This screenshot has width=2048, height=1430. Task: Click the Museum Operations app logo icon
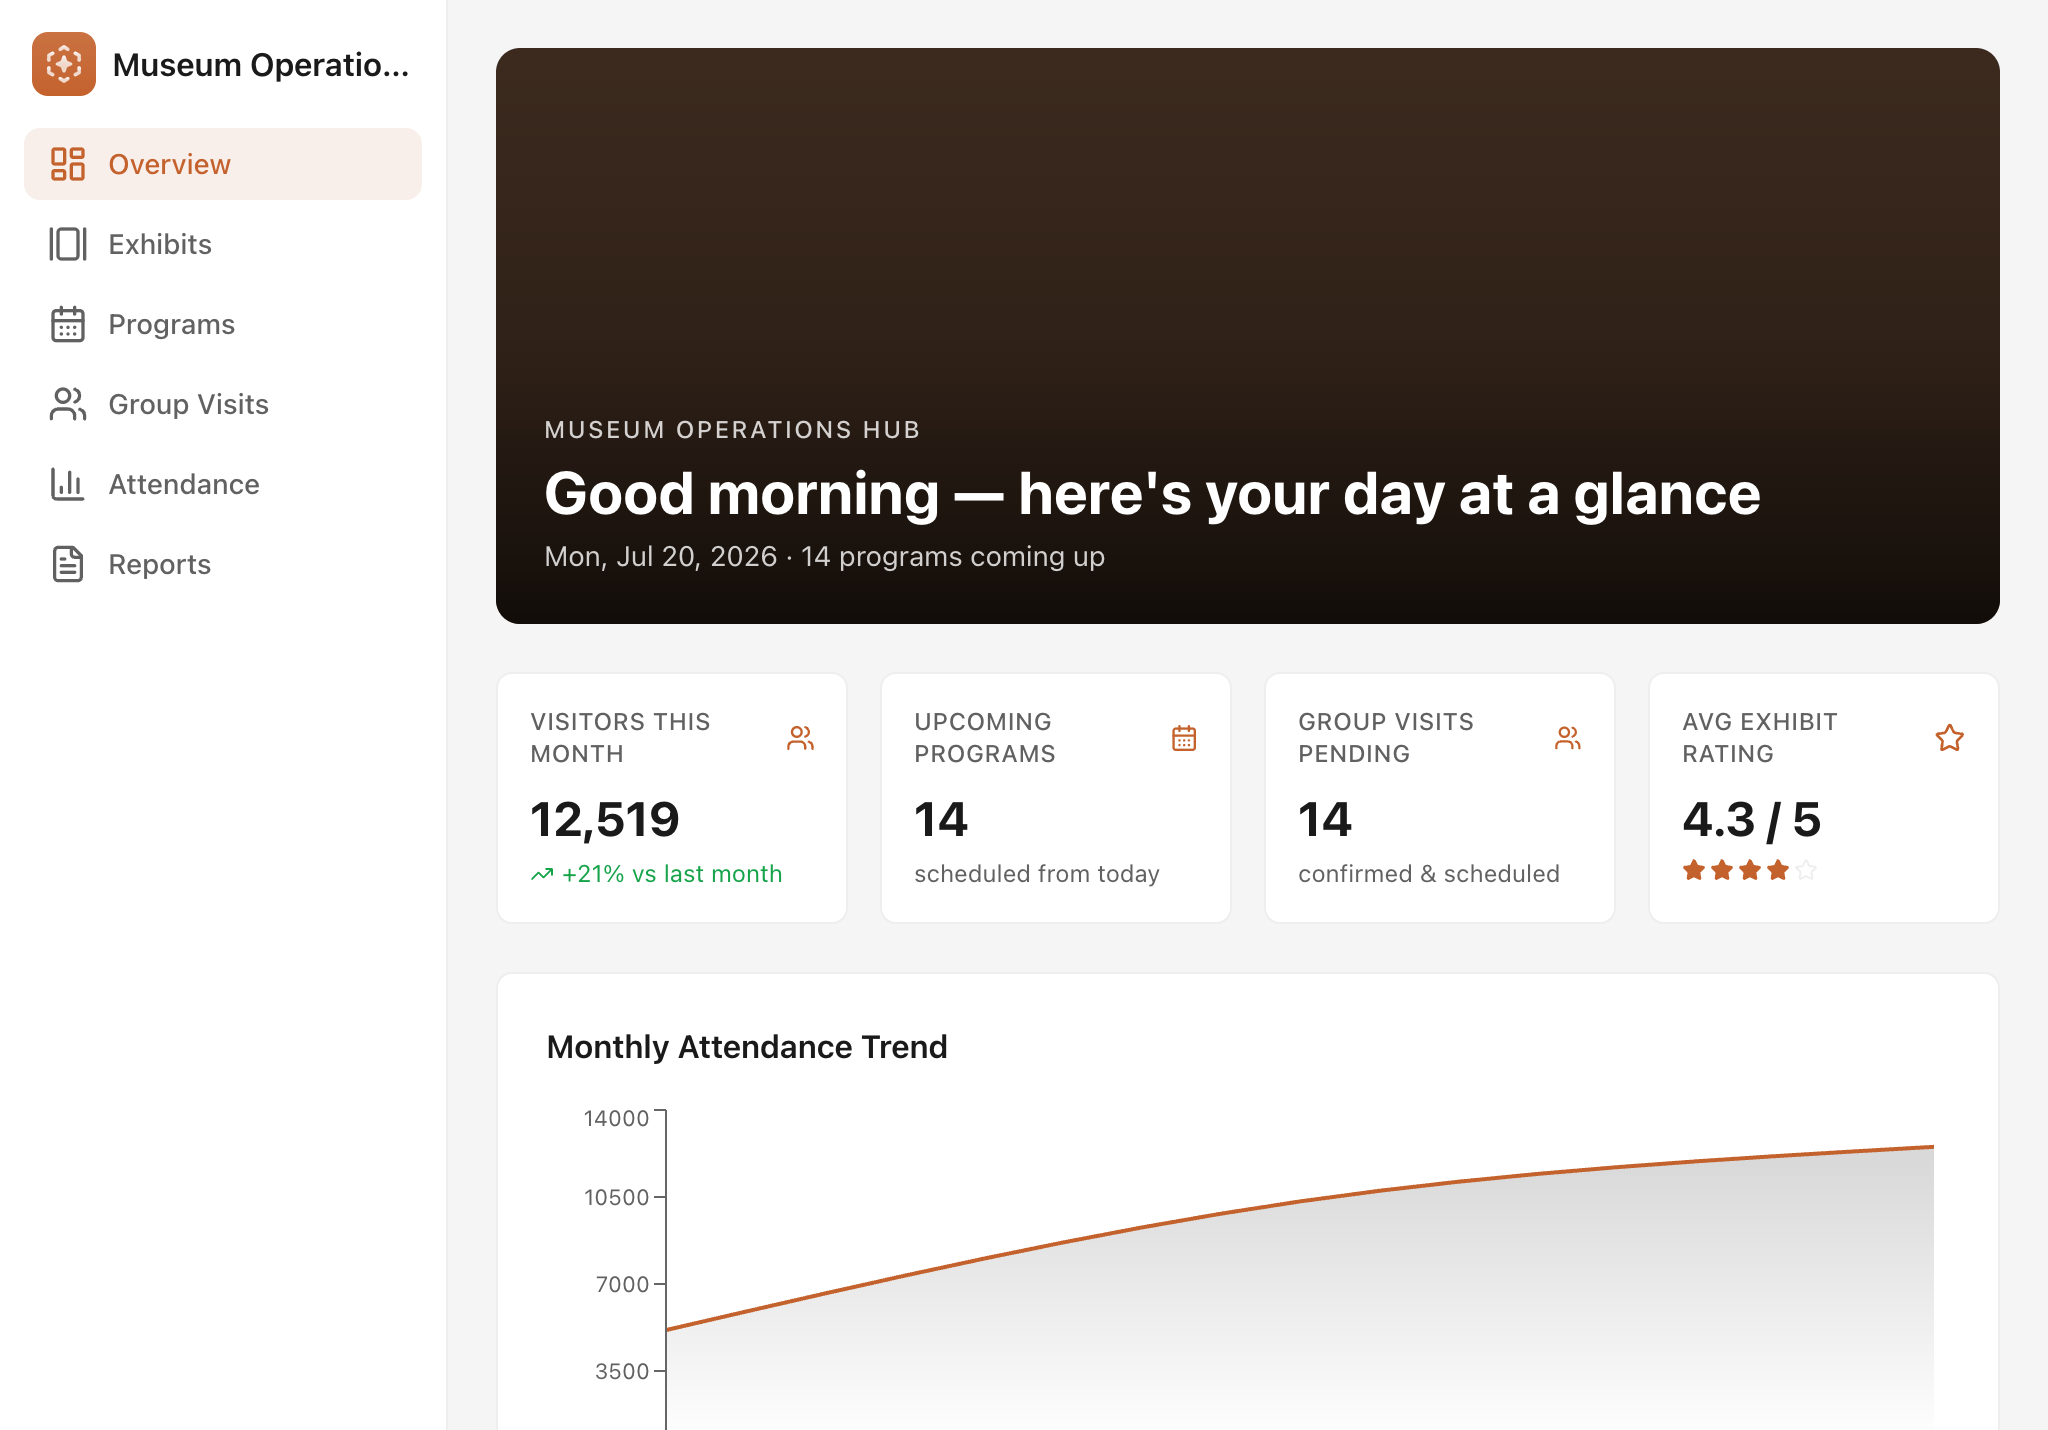(64, 64)
